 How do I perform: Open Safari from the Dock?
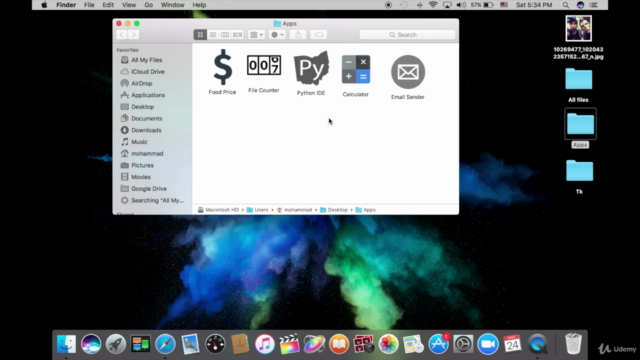(x=165, y=344)
